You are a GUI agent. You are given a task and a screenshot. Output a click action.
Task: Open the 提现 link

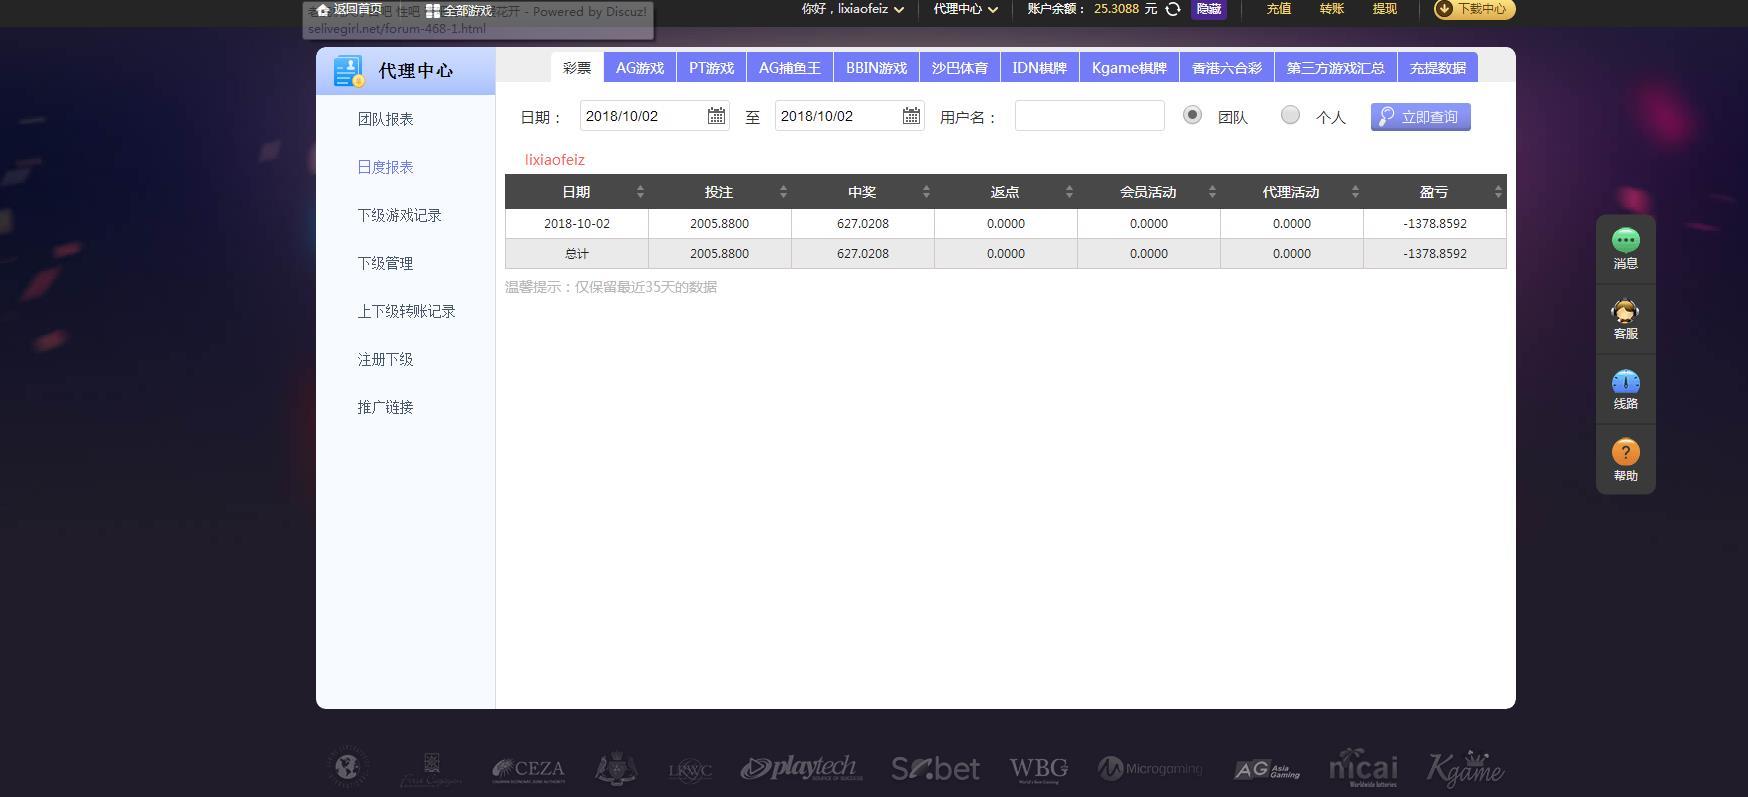(1385, 9)
